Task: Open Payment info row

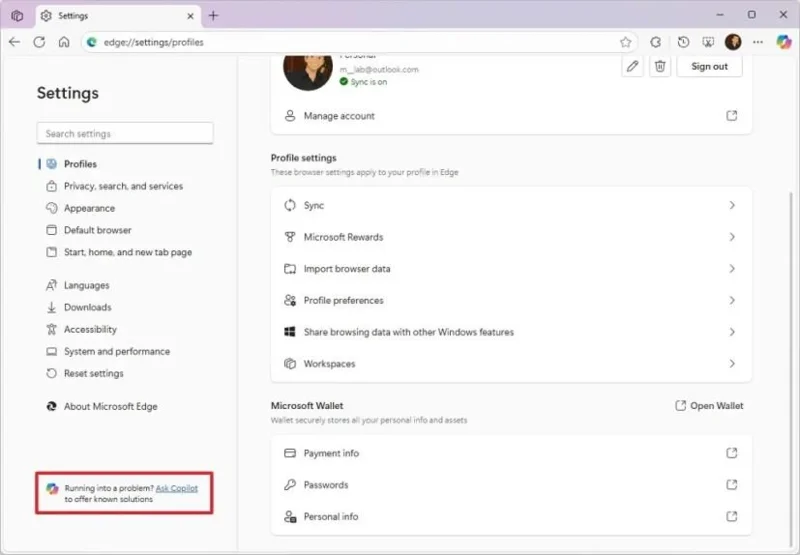Action: [511, 453]
